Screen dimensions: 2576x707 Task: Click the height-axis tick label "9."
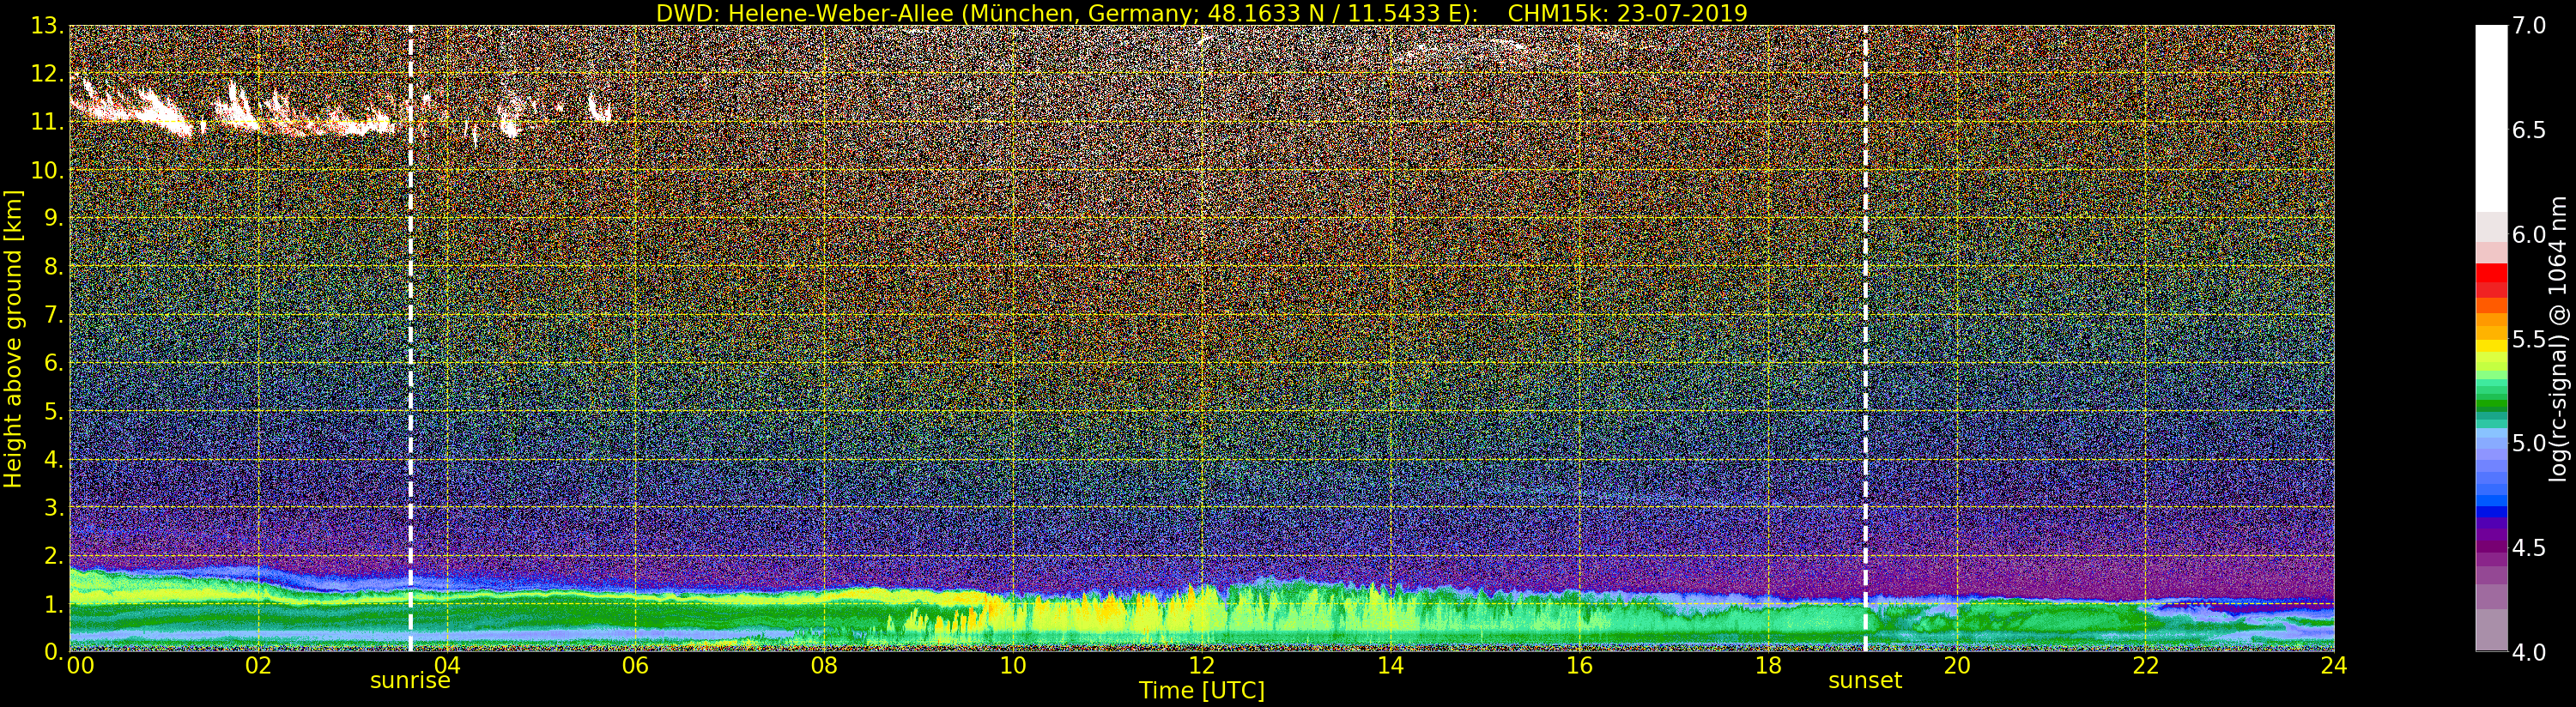click(54, 218)
